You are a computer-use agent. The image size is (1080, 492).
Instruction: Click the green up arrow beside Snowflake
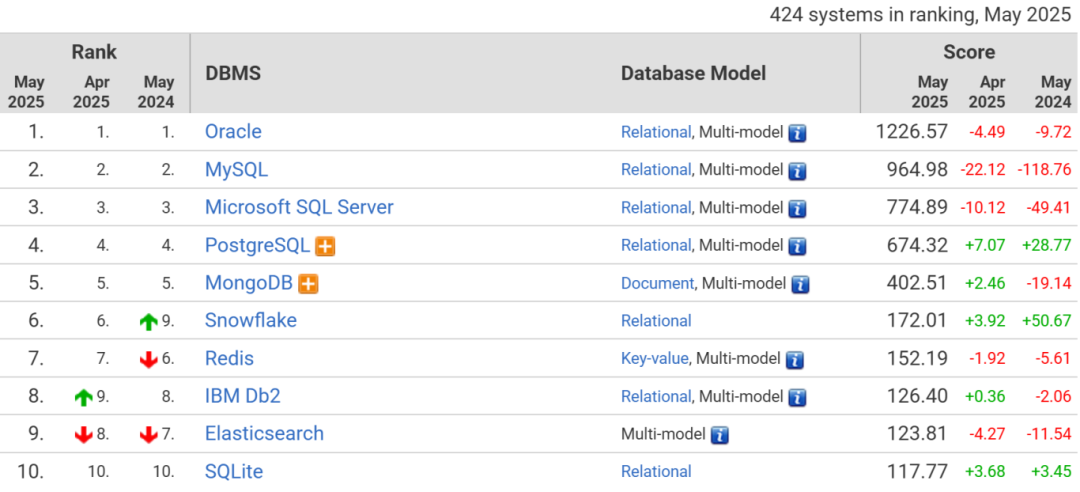click(x=149, y=321)
